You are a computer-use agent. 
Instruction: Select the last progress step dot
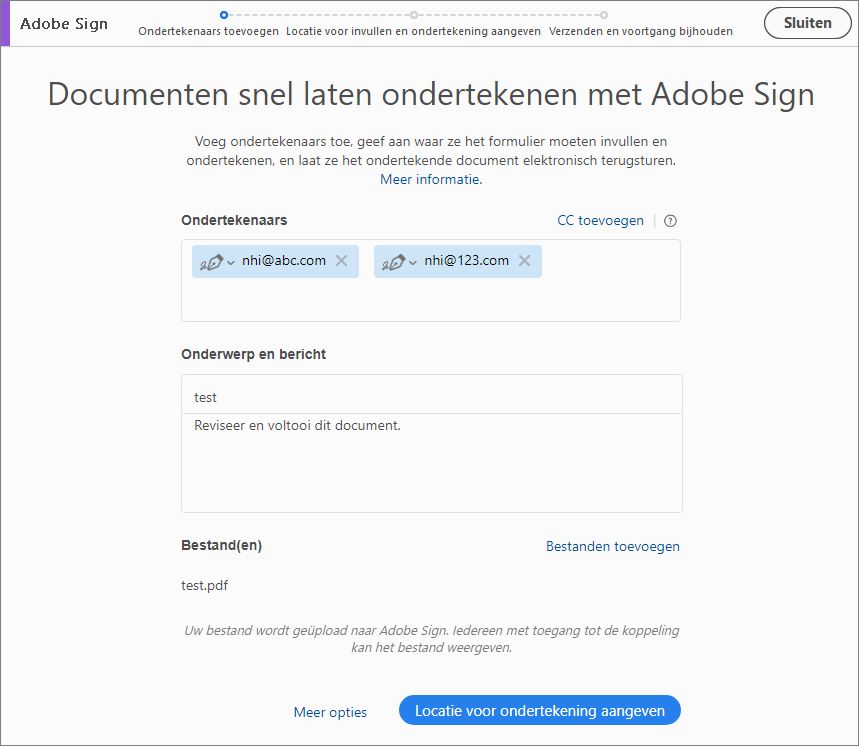click(604, 15)
